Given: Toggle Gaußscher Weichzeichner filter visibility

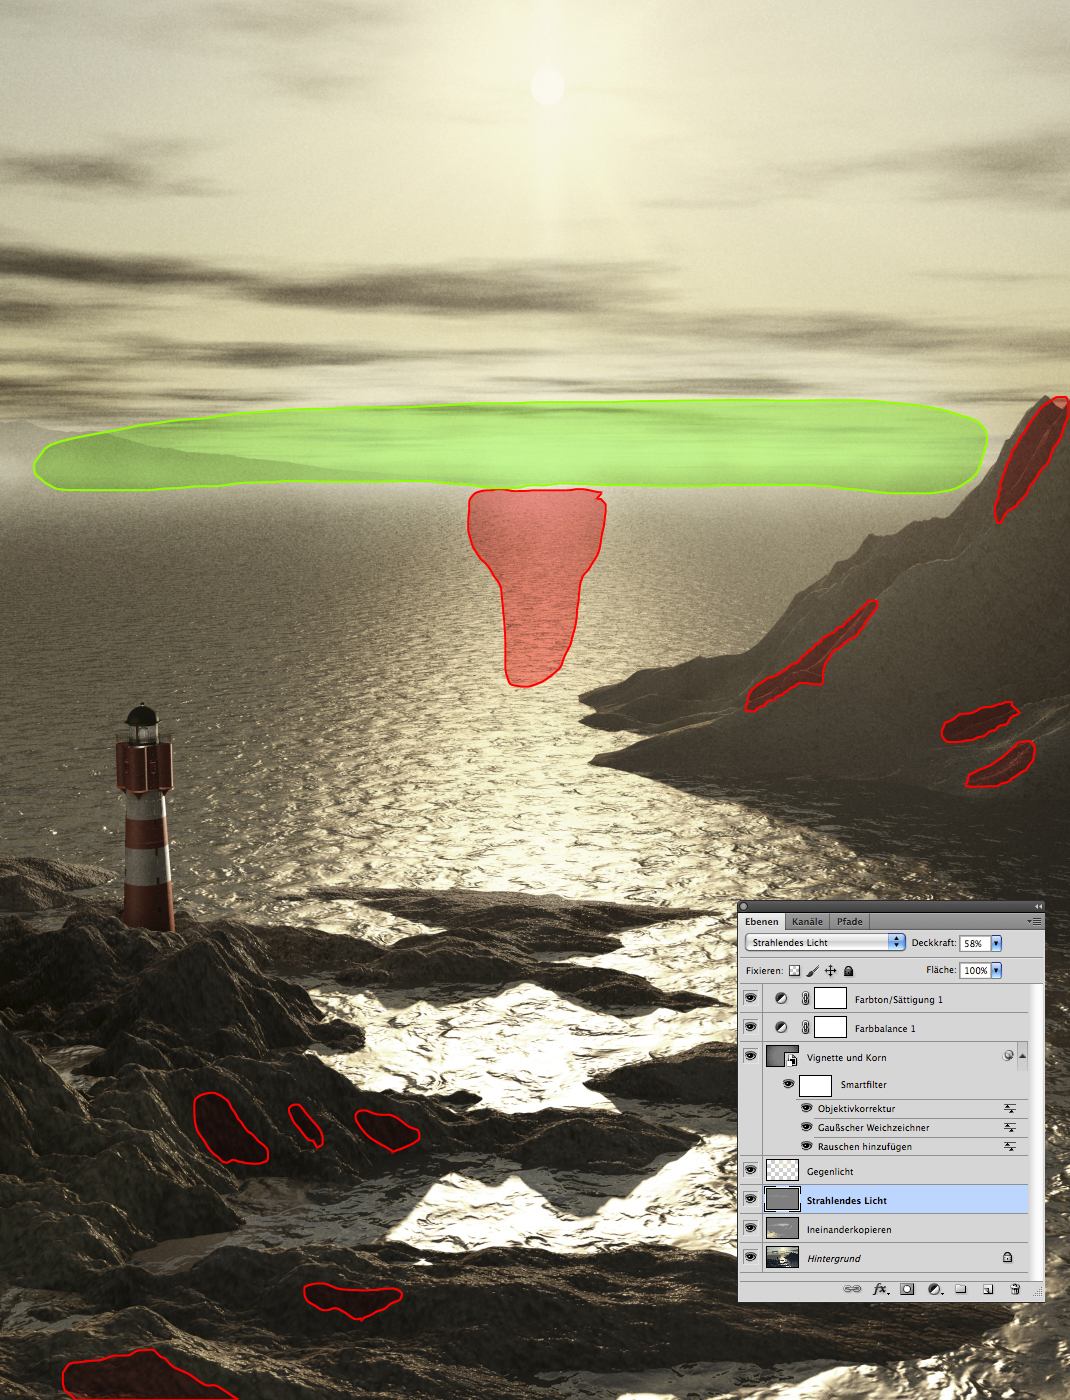Looking at the screenshot, I should click(x=806, y=1127).
